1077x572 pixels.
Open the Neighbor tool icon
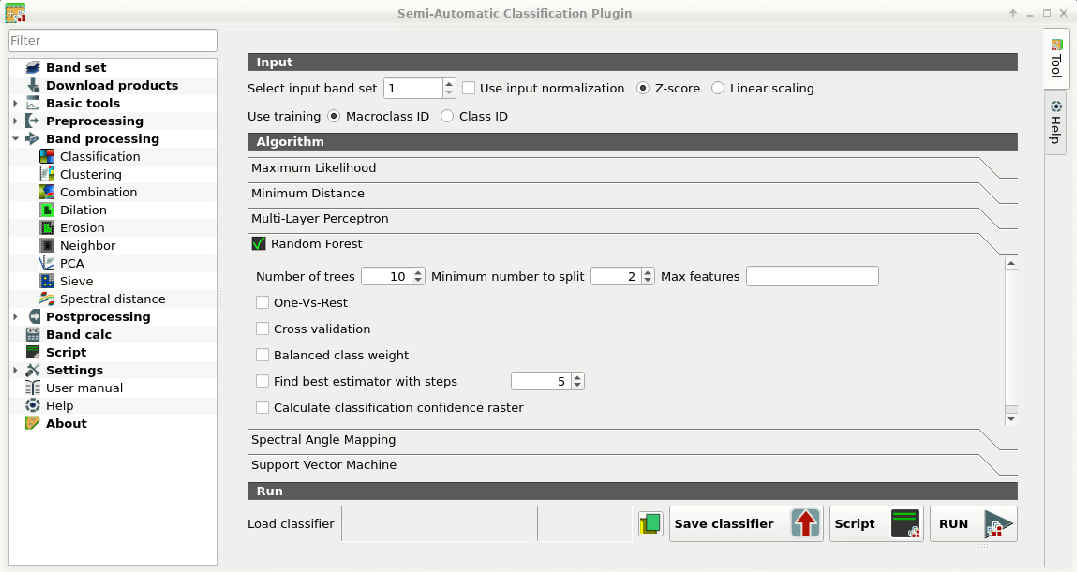click(46, 246)
